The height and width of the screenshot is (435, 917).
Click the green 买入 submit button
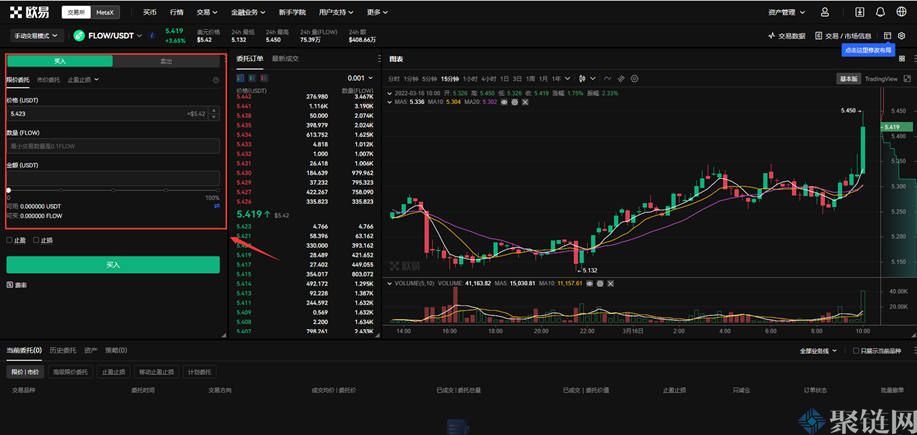tap(113, 265)
